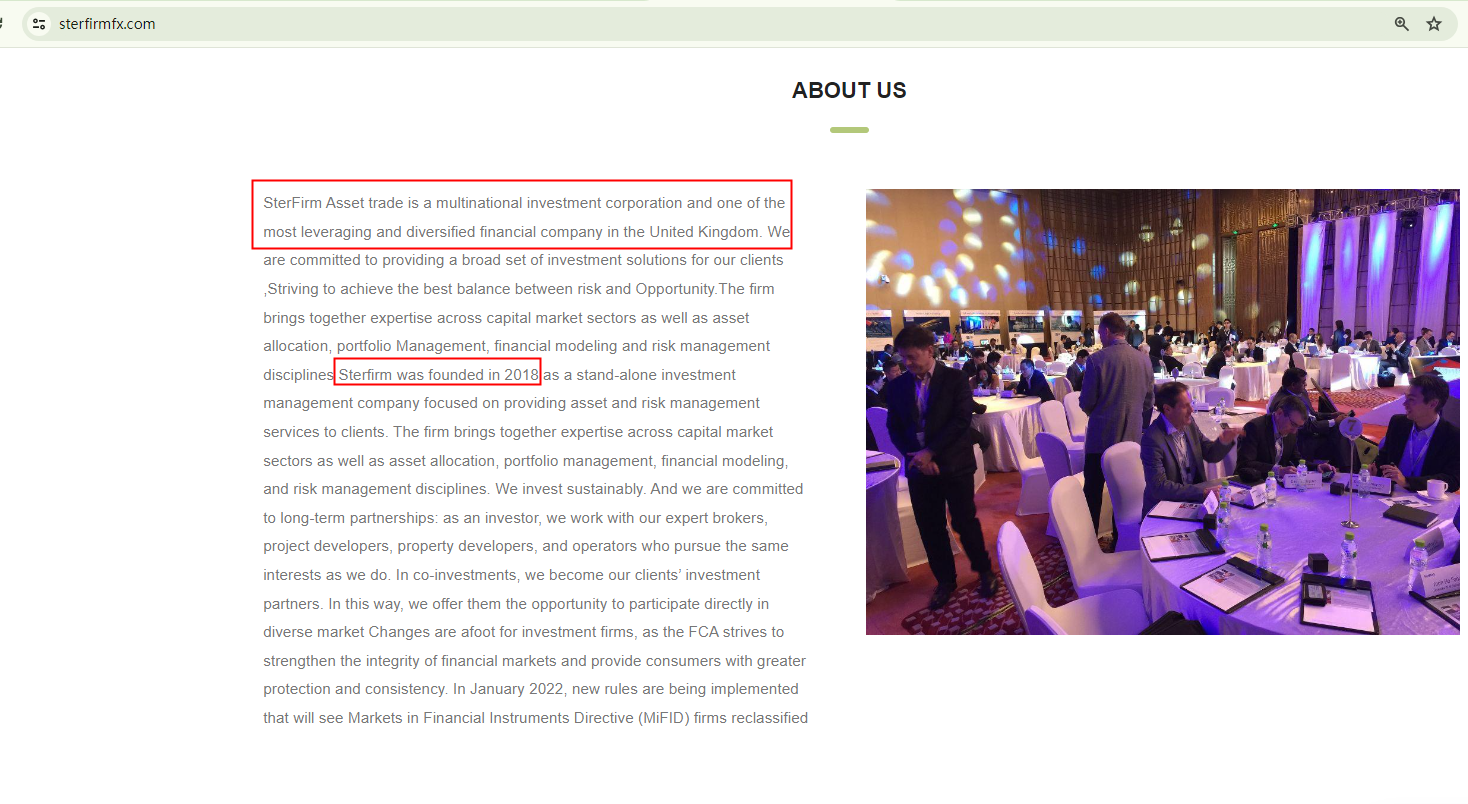This screenshot has width=1468, height=804.
Task: Click the sentence "We invest sustainably."
Action: pyautogui.click(x=570, y=489)
